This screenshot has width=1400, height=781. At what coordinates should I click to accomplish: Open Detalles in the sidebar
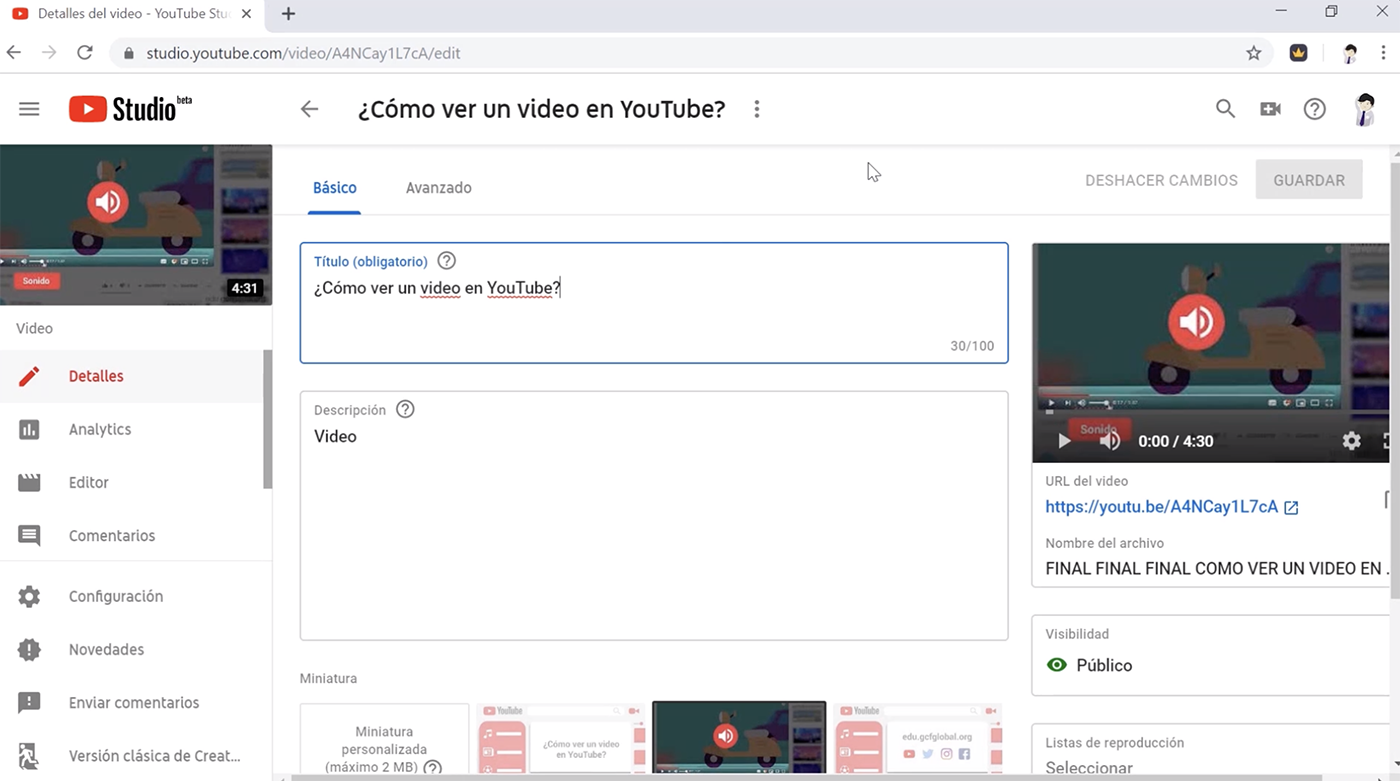click(x=131, y=376)
